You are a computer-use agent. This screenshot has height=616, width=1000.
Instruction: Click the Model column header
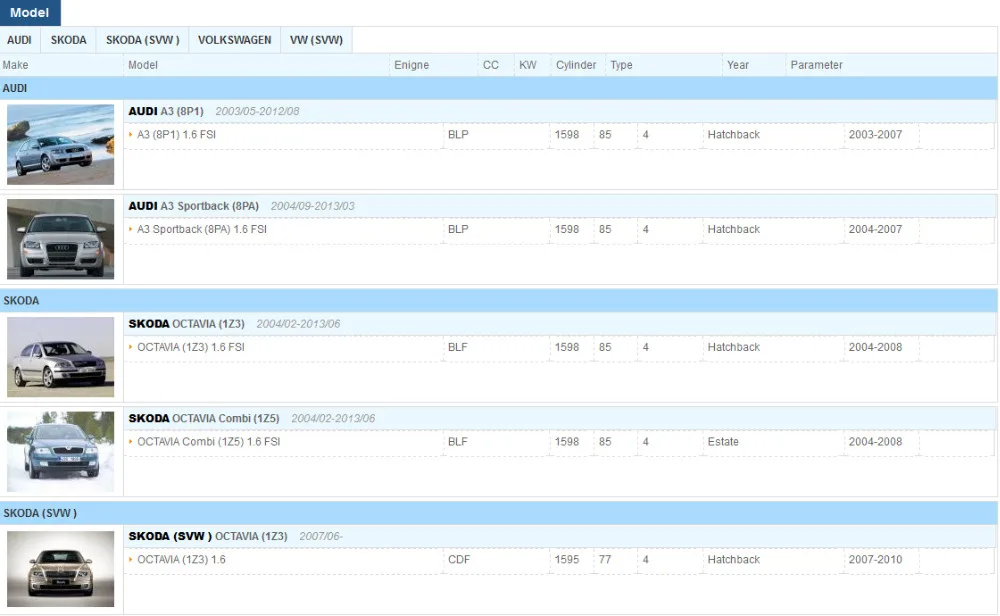(x=143, y=65)
